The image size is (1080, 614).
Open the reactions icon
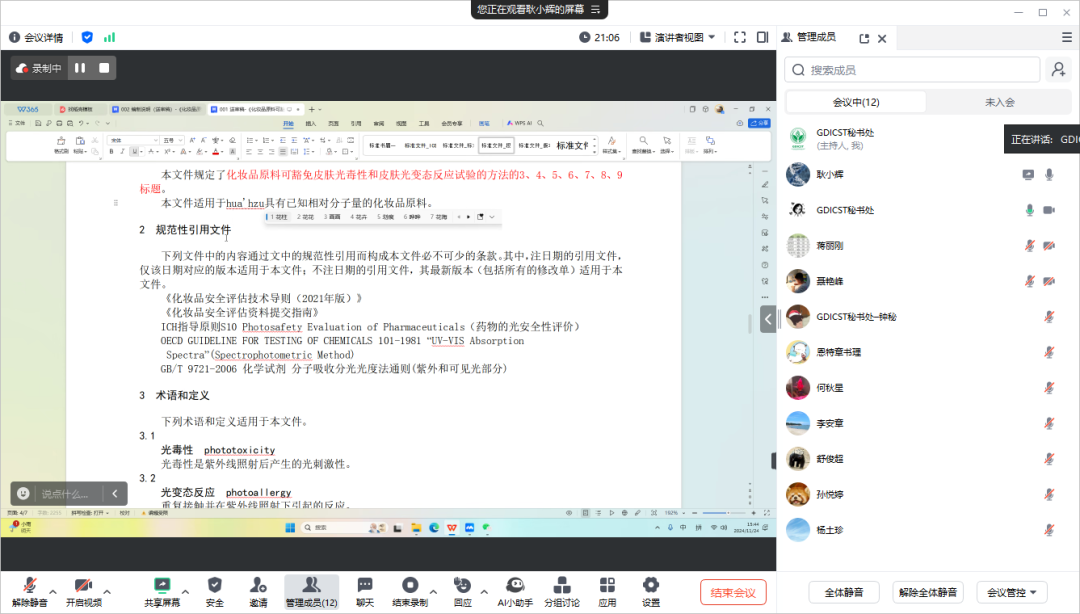click(462, 585)
